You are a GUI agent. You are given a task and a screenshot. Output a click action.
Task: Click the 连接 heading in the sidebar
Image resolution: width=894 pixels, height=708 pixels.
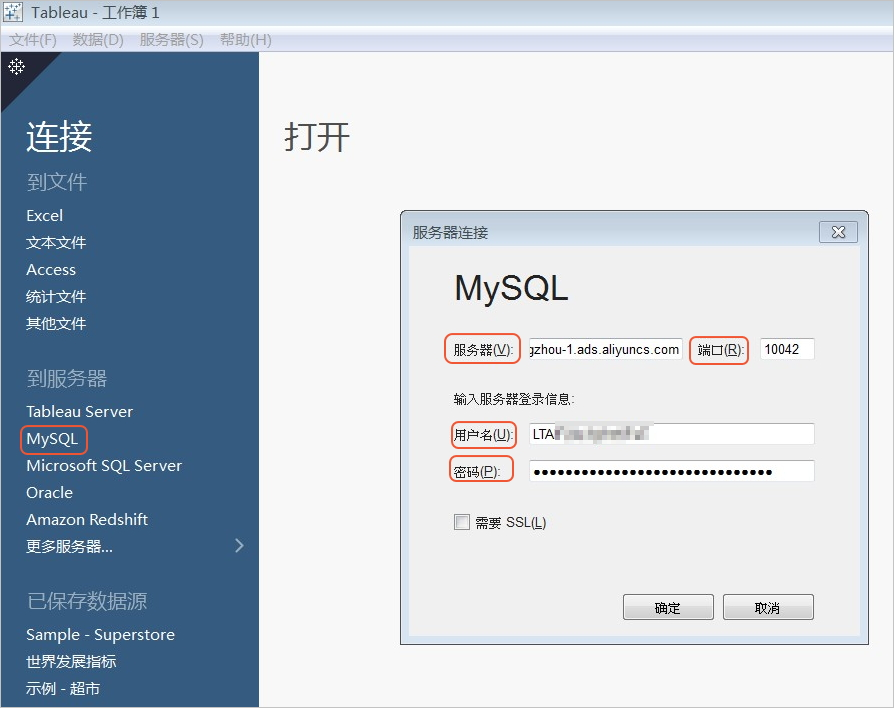tap(59, 136)
